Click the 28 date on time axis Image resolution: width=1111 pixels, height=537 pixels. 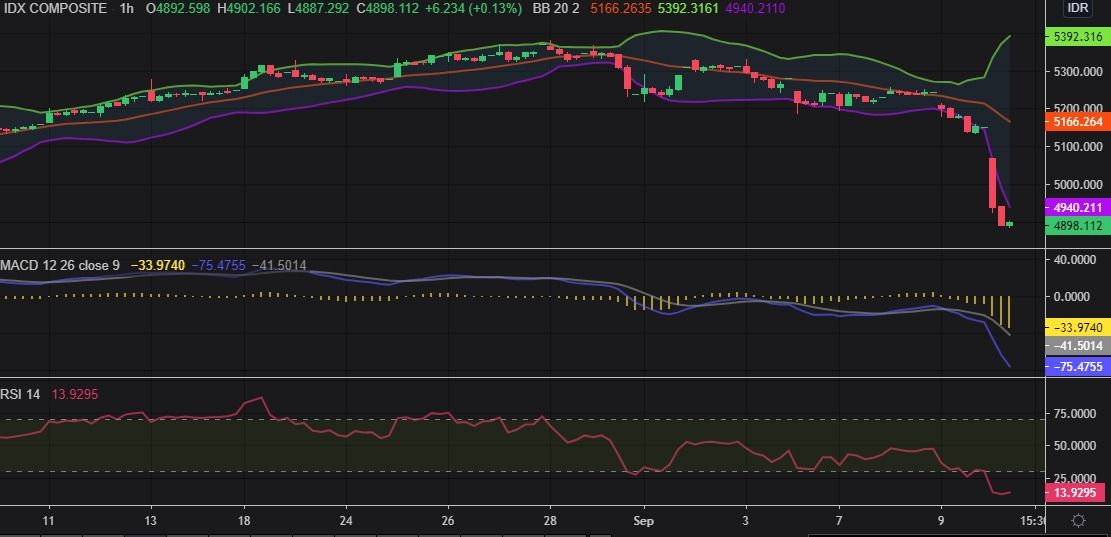pyautogui.click(x=549, y=521)
